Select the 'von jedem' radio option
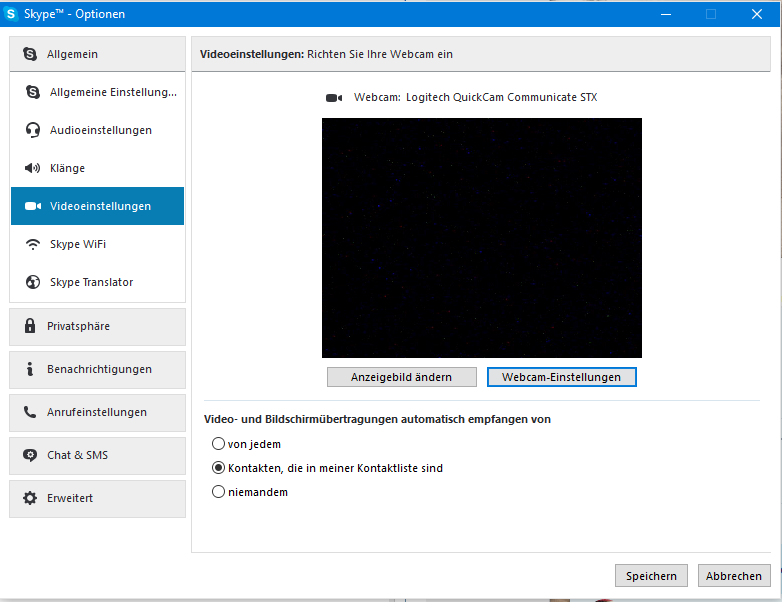782x602 pixels. 218,443
